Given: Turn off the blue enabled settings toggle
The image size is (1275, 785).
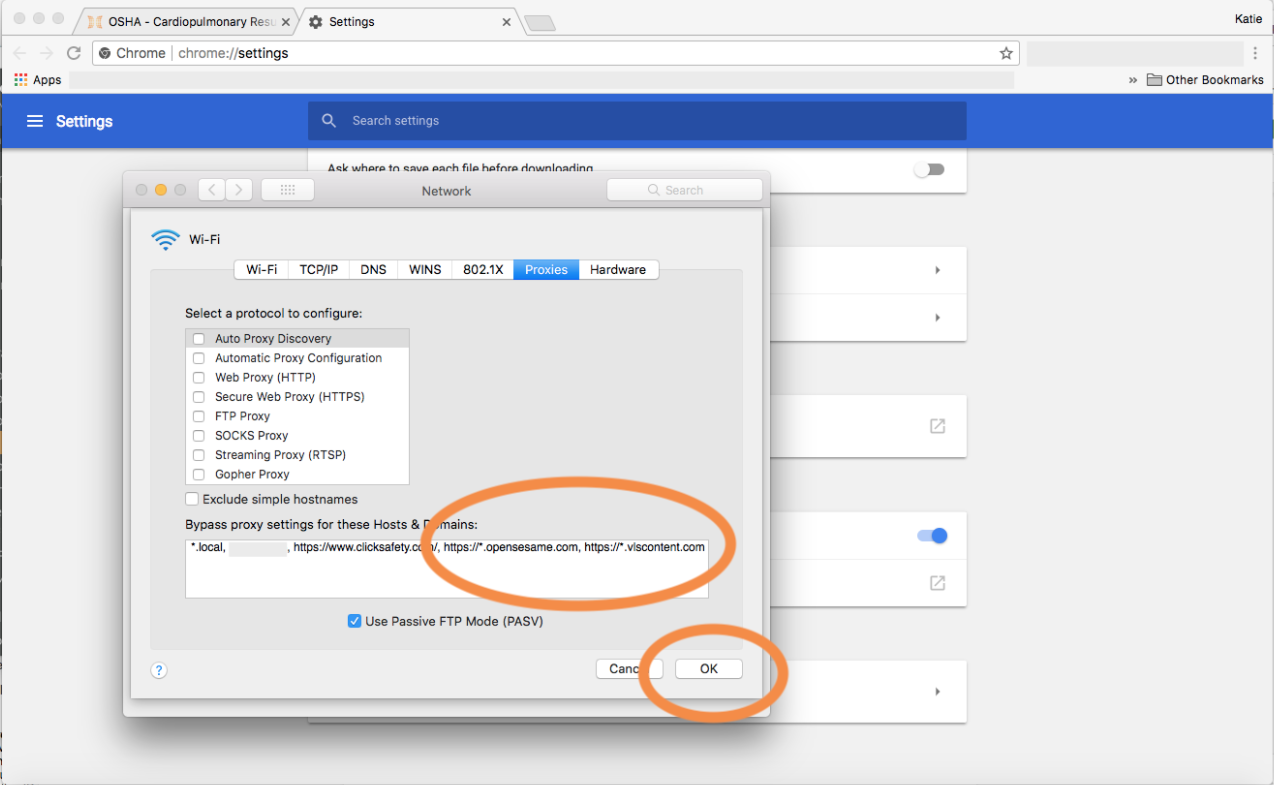Looking at the screenshot, I should (x=931, y=536).
